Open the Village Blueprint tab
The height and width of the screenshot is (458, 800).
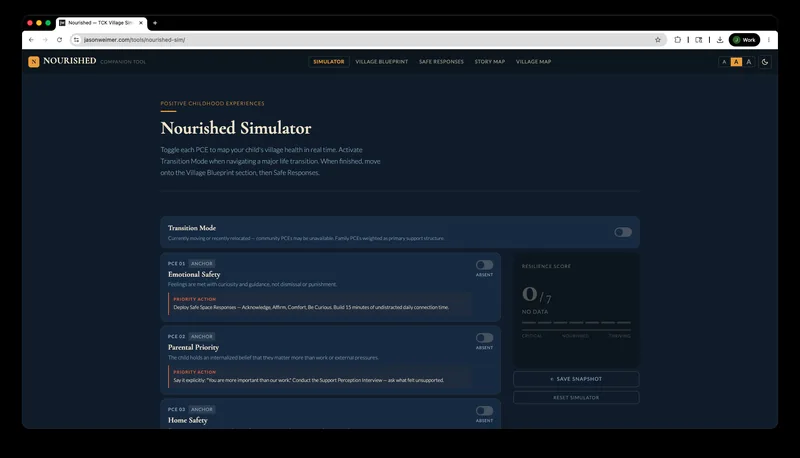point(382,62)
